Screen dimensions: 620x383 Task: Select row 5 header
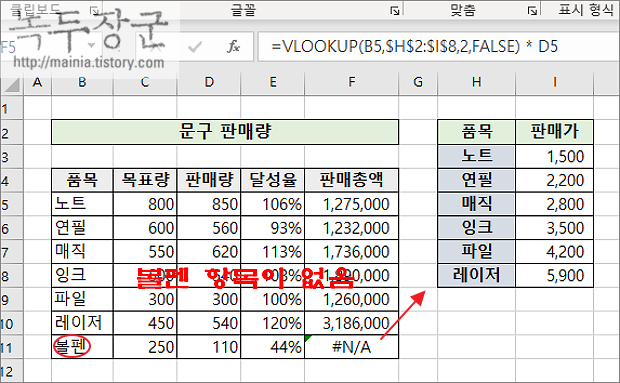point(11,205)
